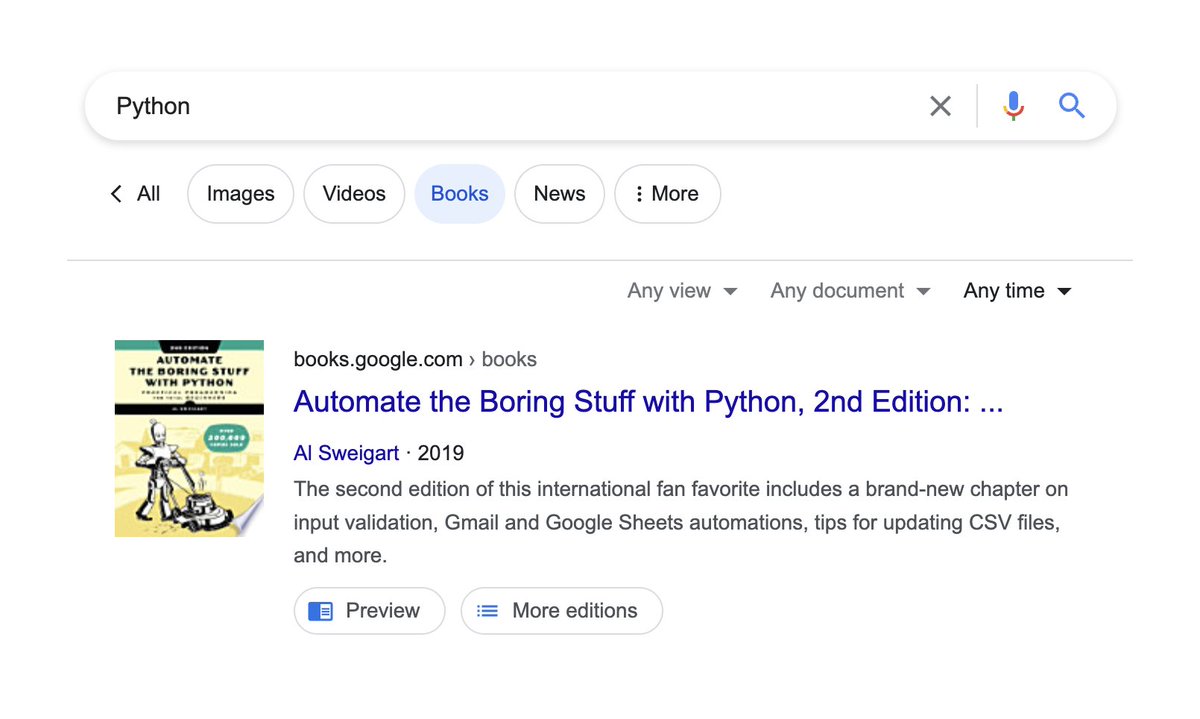
Task: Open the Automate the Boring Stuff title link
Action: click(648, 402)
